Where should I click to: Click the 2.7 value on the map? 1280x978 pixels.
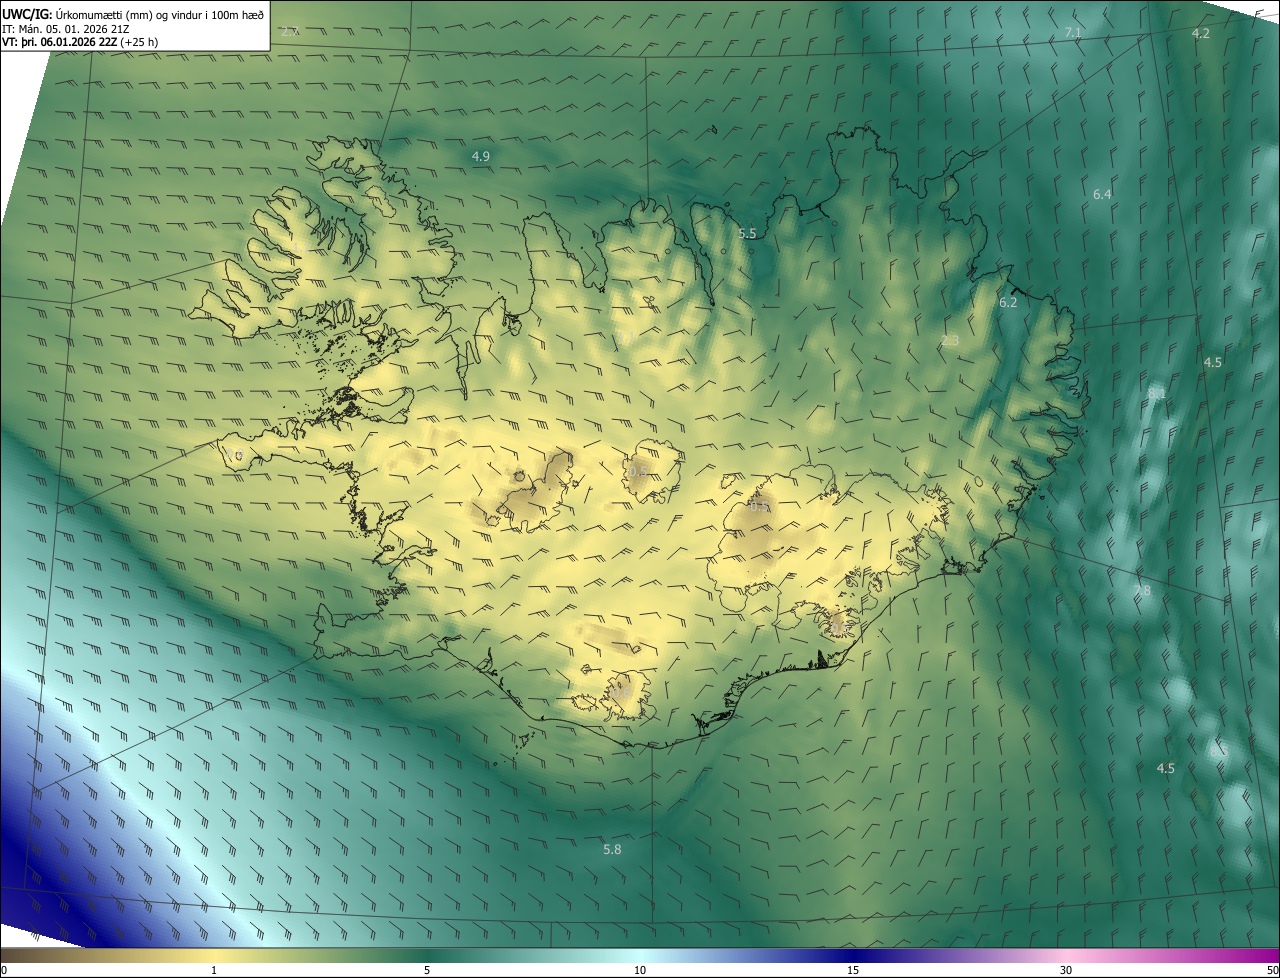(x=289, y=32)
